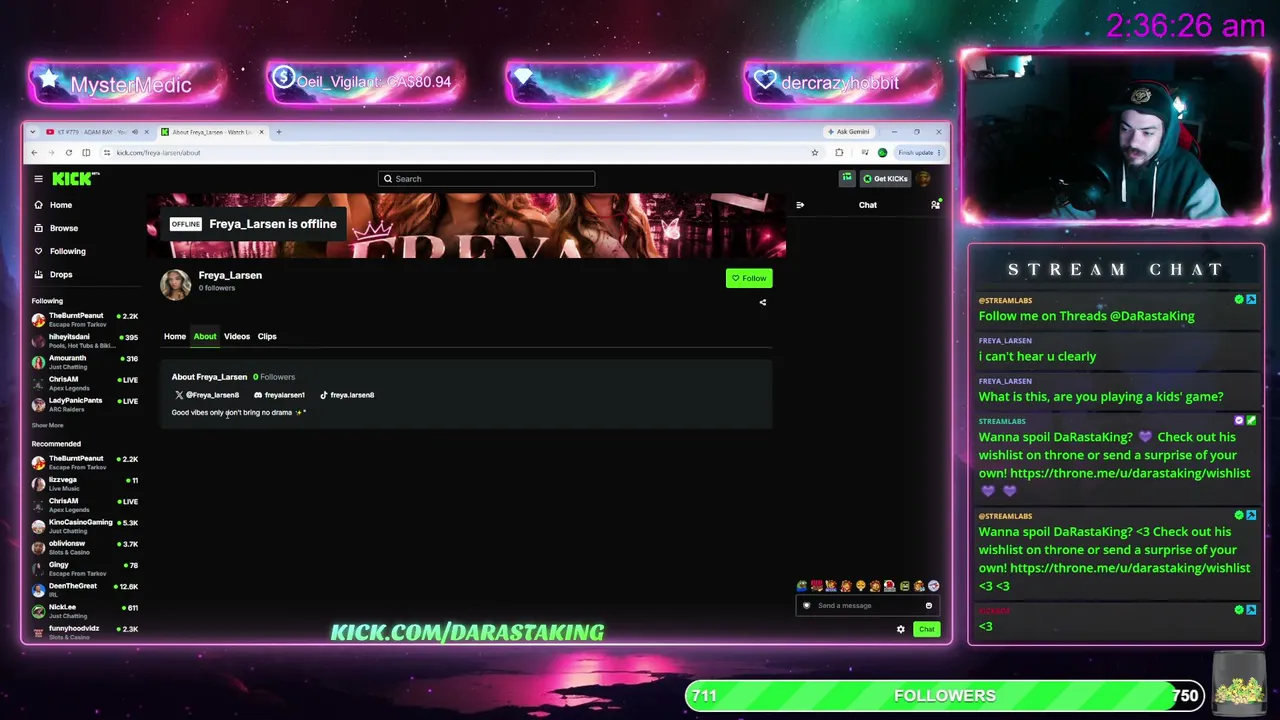
Task: Switch to the channel Home tab
Action: click(175, 336)
